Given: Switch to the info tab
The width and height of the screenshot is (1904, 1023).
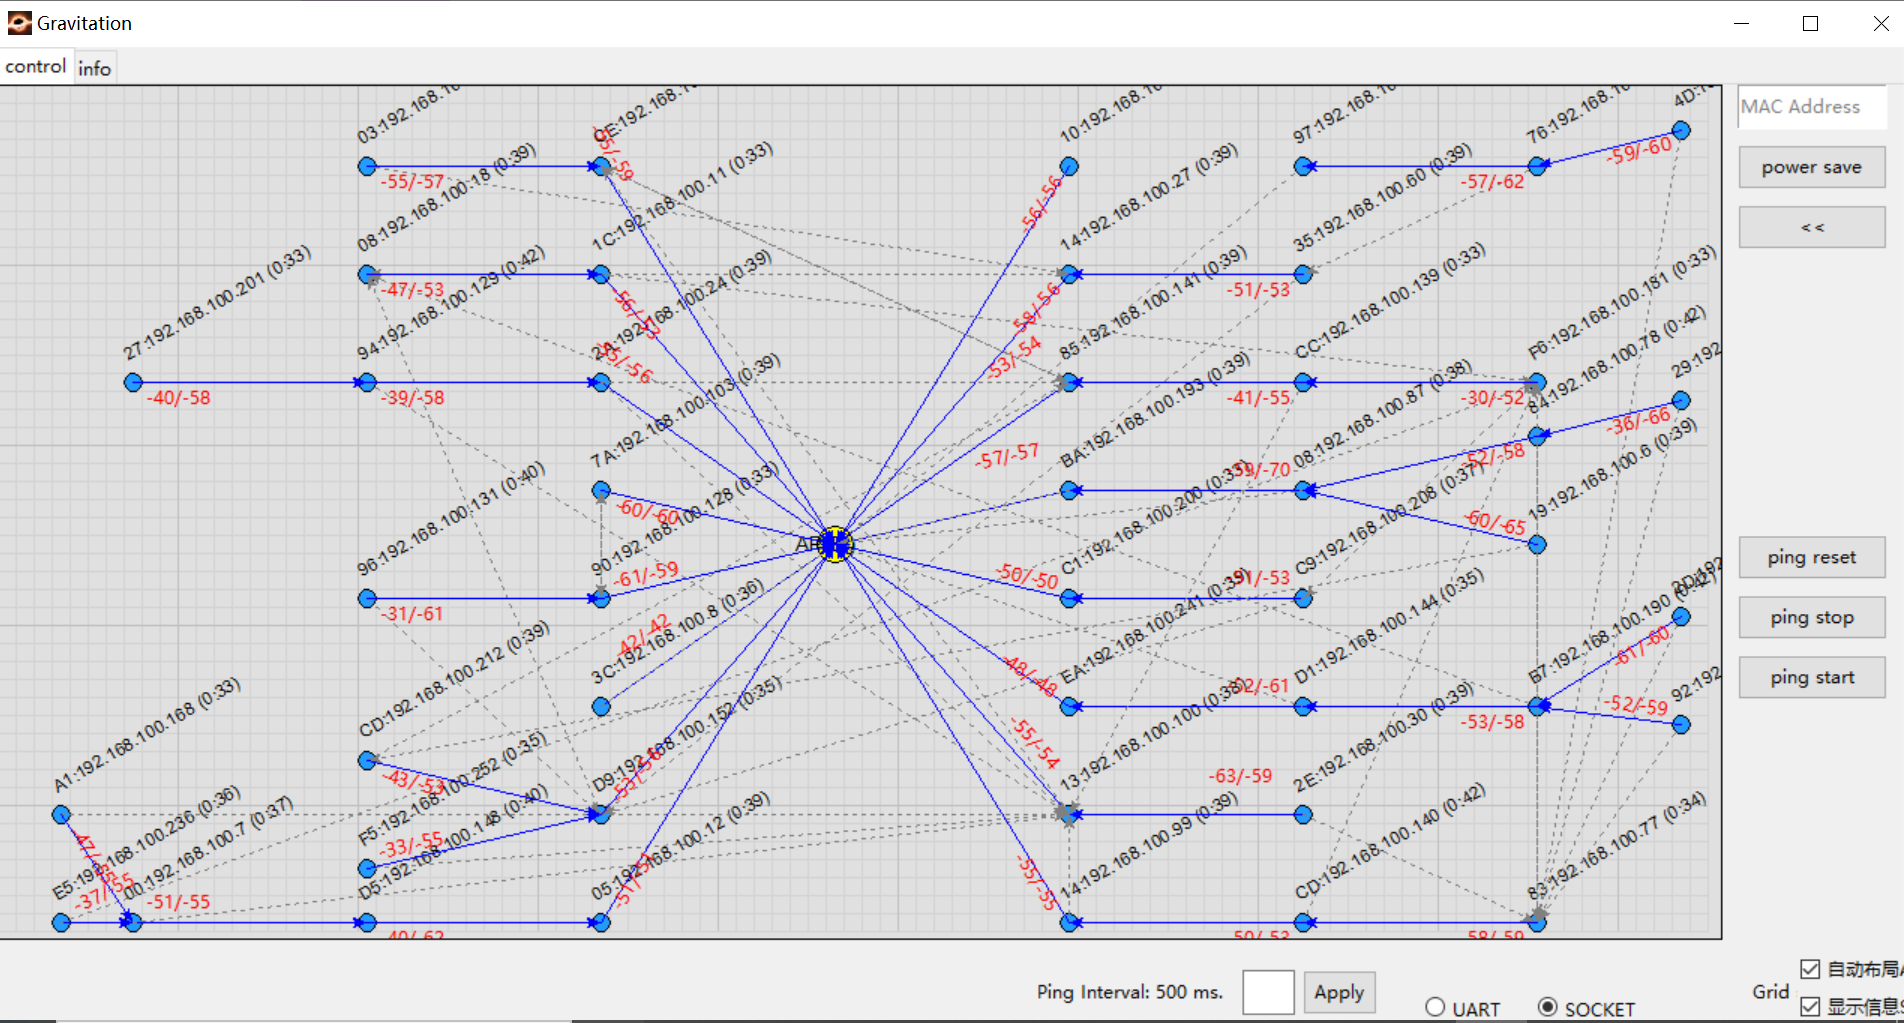Looking at the screenshot, I should [x=95, y=68].
